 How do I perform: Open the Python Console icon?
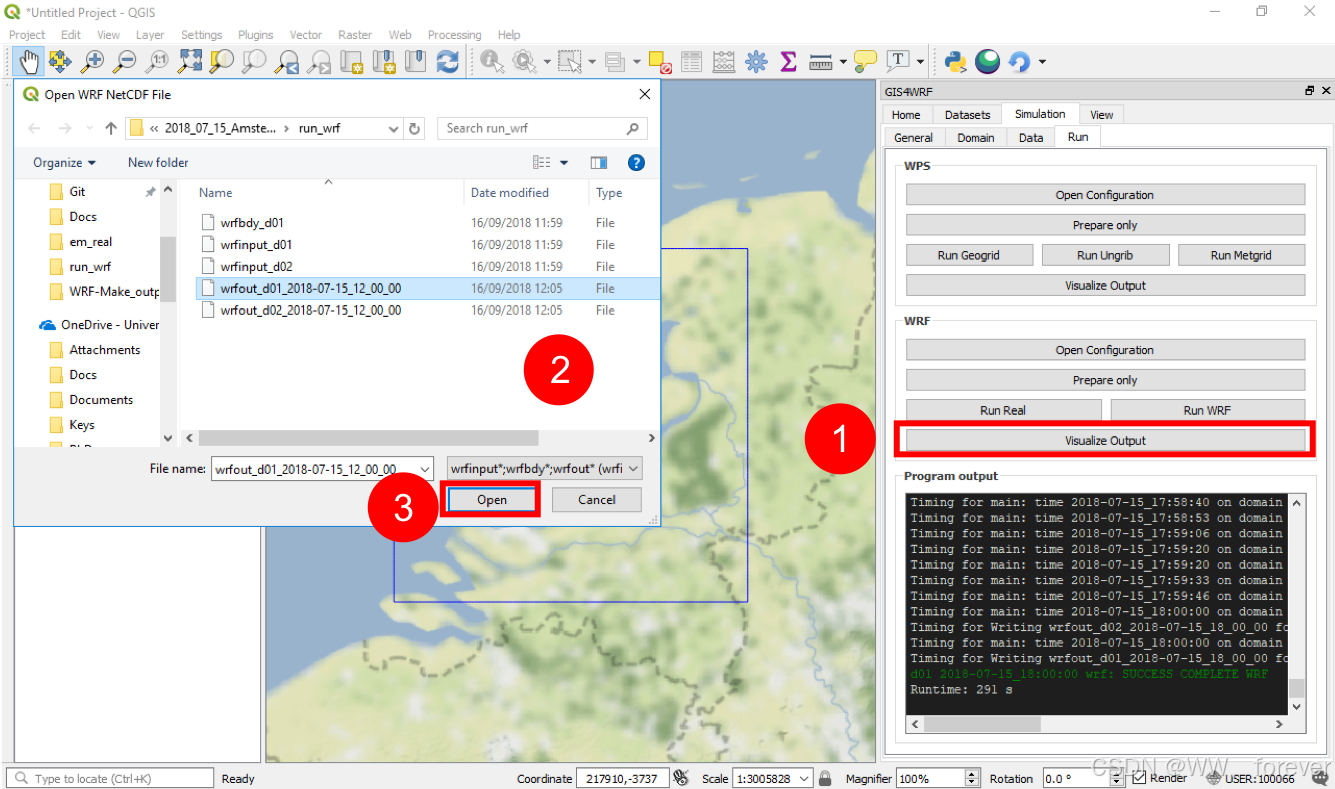(x=955, y=62)
